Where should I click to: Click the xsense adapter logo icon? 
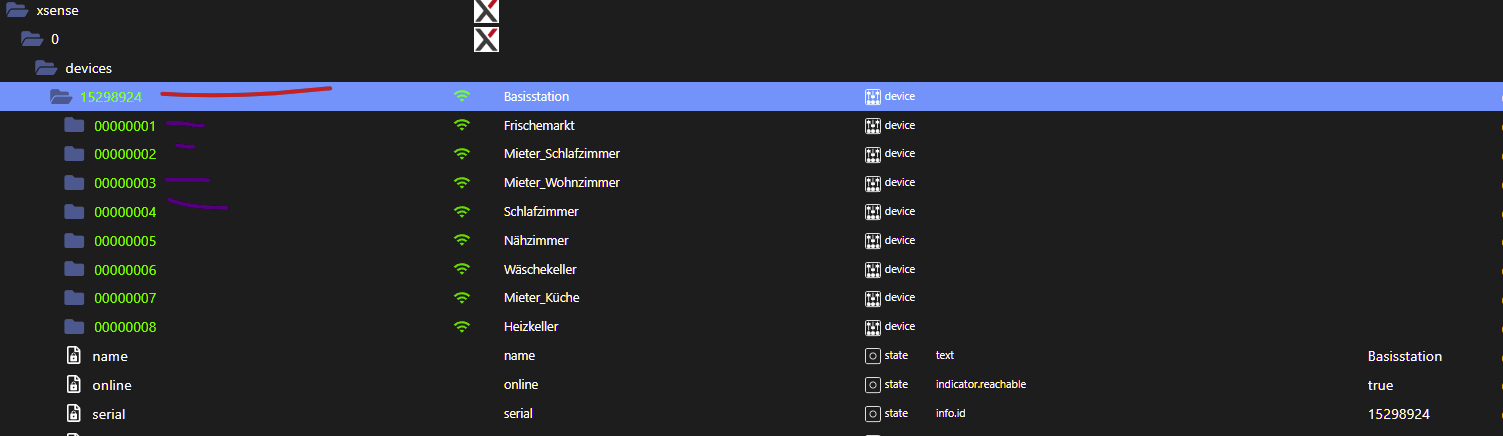486,11
